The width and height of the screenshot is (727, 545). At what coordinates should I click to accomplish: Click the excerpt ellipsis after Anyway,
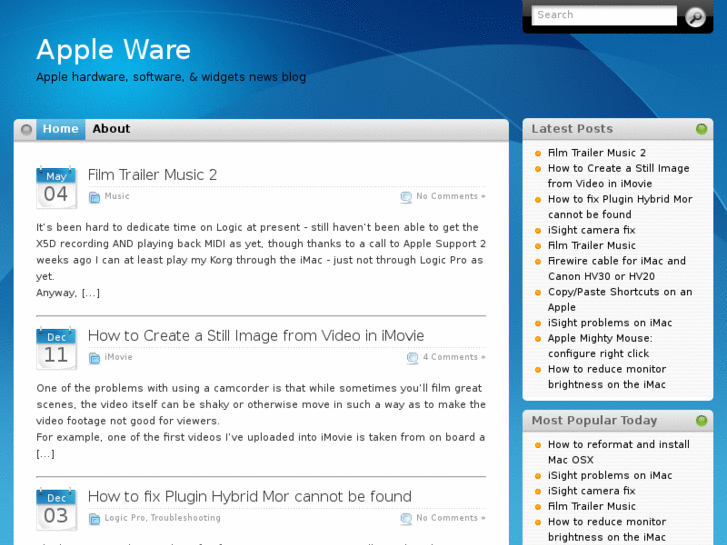click(x=91, y=293)
